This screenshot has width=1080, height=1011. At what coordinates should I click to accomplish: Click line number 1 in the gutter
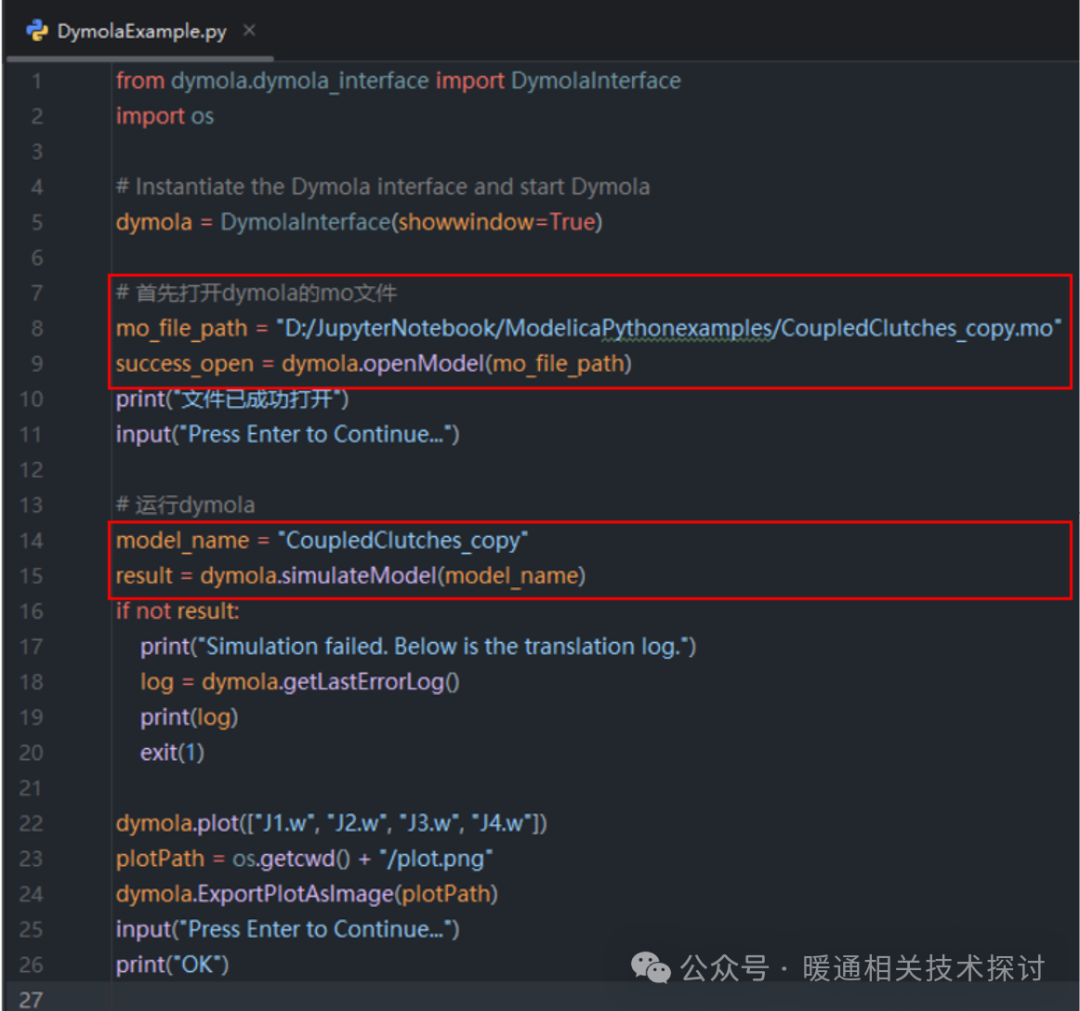coord(37,81)
